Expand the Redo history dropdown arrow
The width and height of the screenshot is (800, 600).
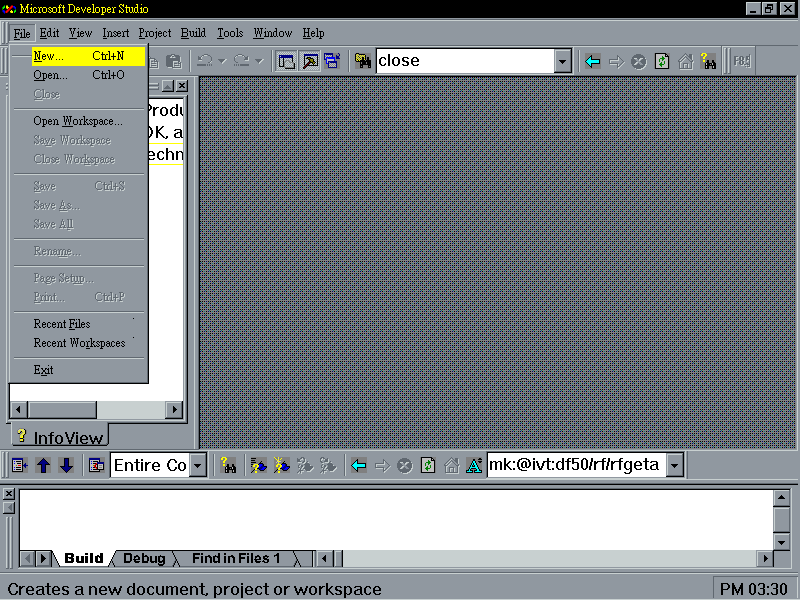[259, 61]
